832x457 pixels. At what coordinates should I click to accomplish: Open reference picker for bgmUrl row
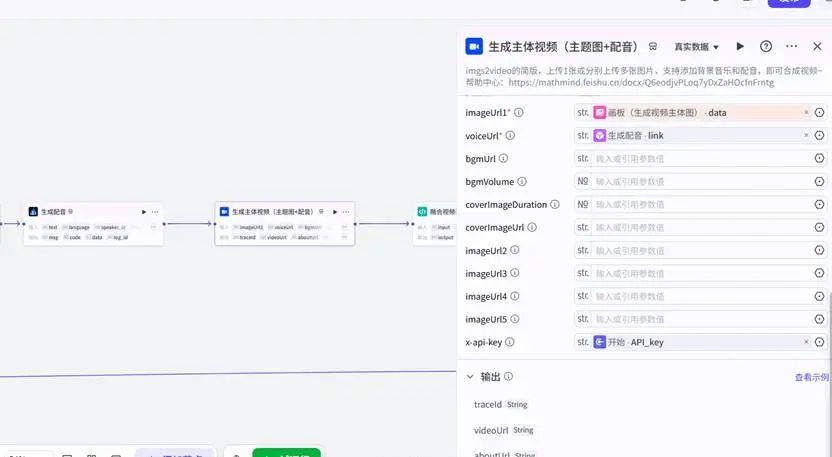[x=819, y=158]
